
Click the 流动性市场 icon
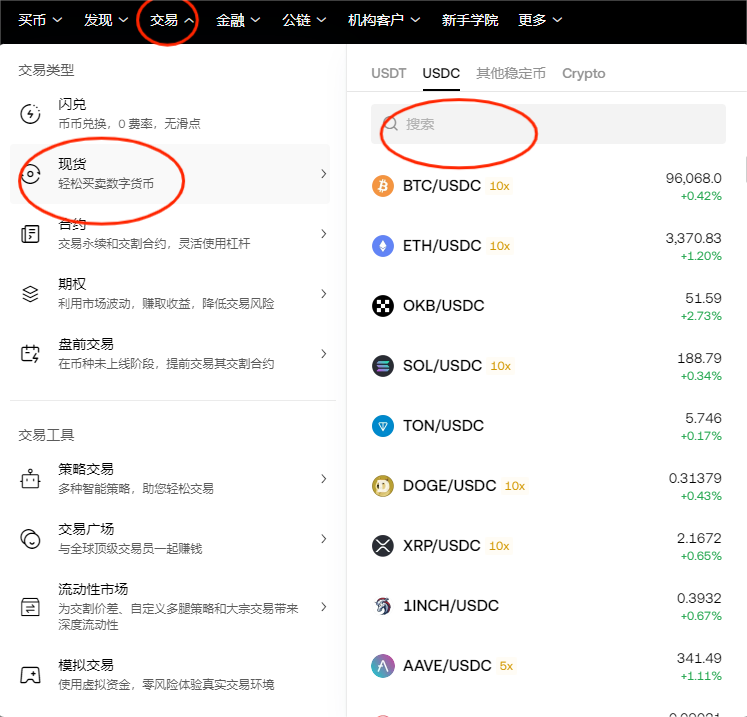coord(30,607)
